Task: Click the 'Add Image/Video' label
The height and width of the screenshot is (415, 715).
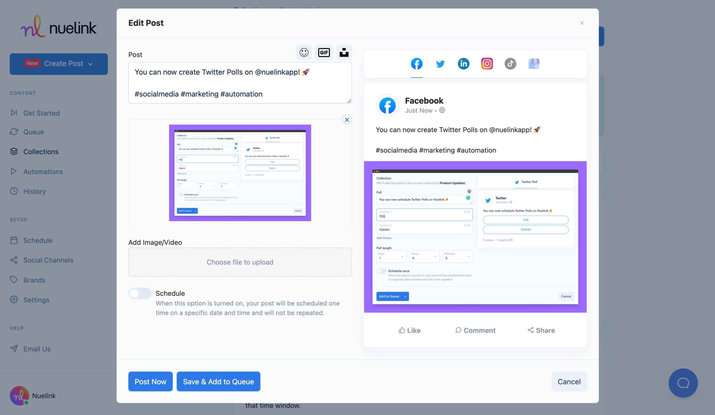Action: (x=155, y=243)
